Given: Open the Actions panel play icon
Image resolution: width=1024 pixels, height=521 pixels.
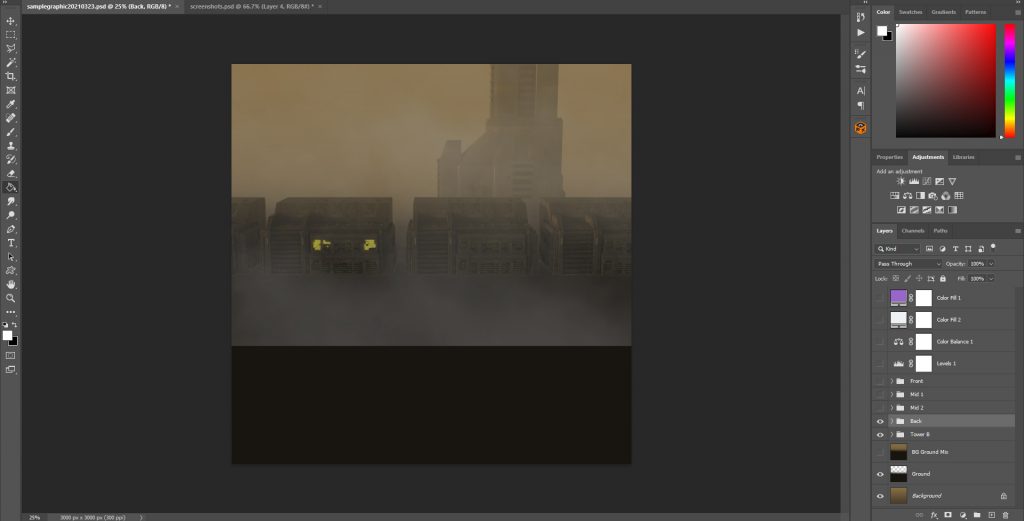Looking at the screenshot, I should (860, 32).
